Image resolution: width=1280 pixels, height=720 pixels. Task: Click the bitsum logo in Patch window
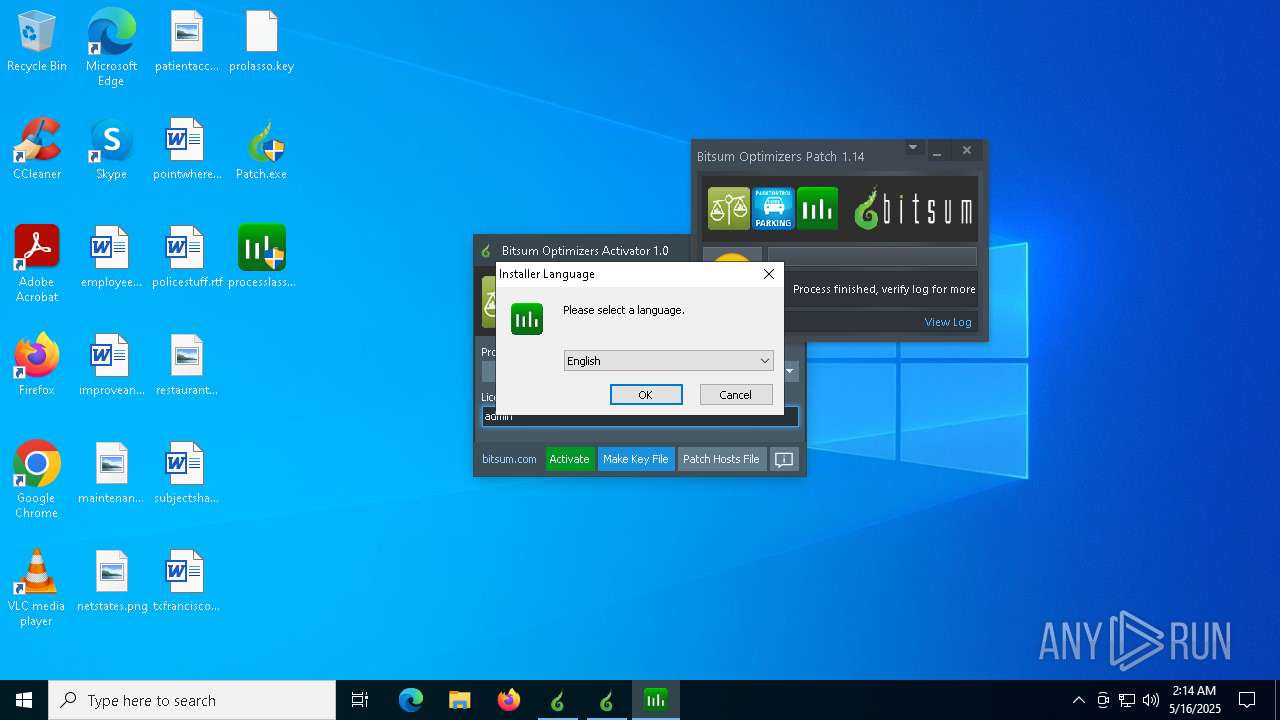(x=913, y=209)
